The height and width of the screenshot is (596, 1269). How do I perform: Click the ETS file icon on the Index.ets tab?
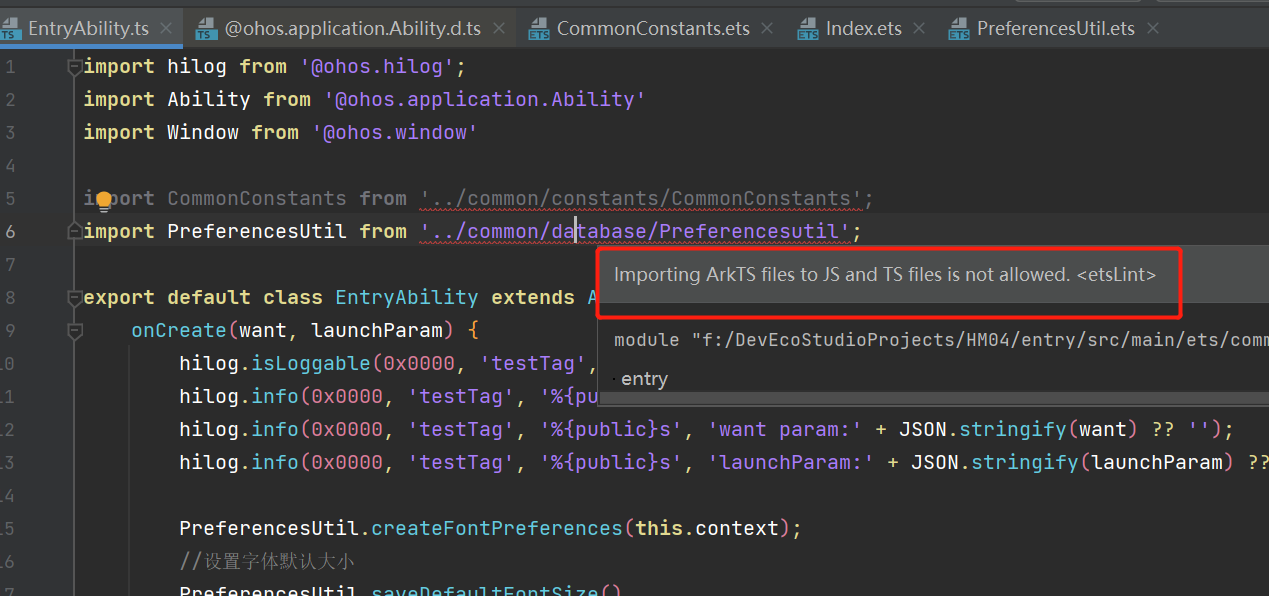(x=808, y=29)
